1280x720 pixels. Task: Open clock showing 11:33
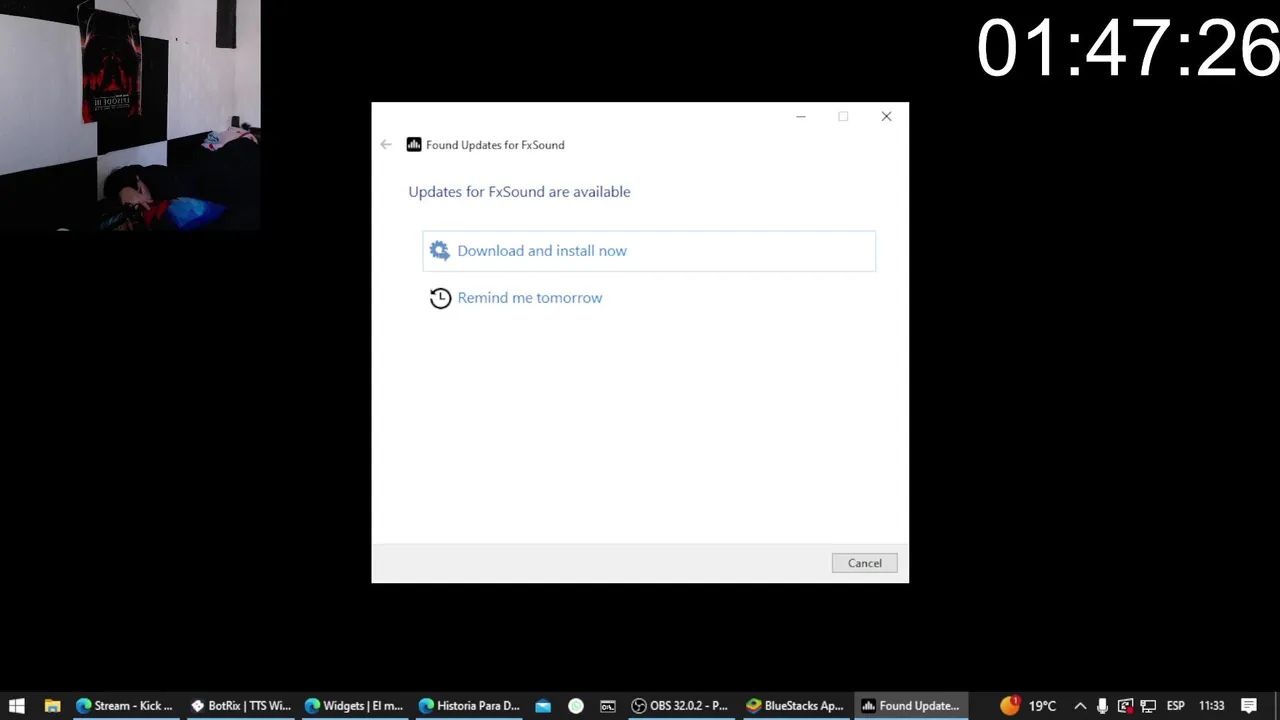pyautogui.click(x=1212, y=706)
